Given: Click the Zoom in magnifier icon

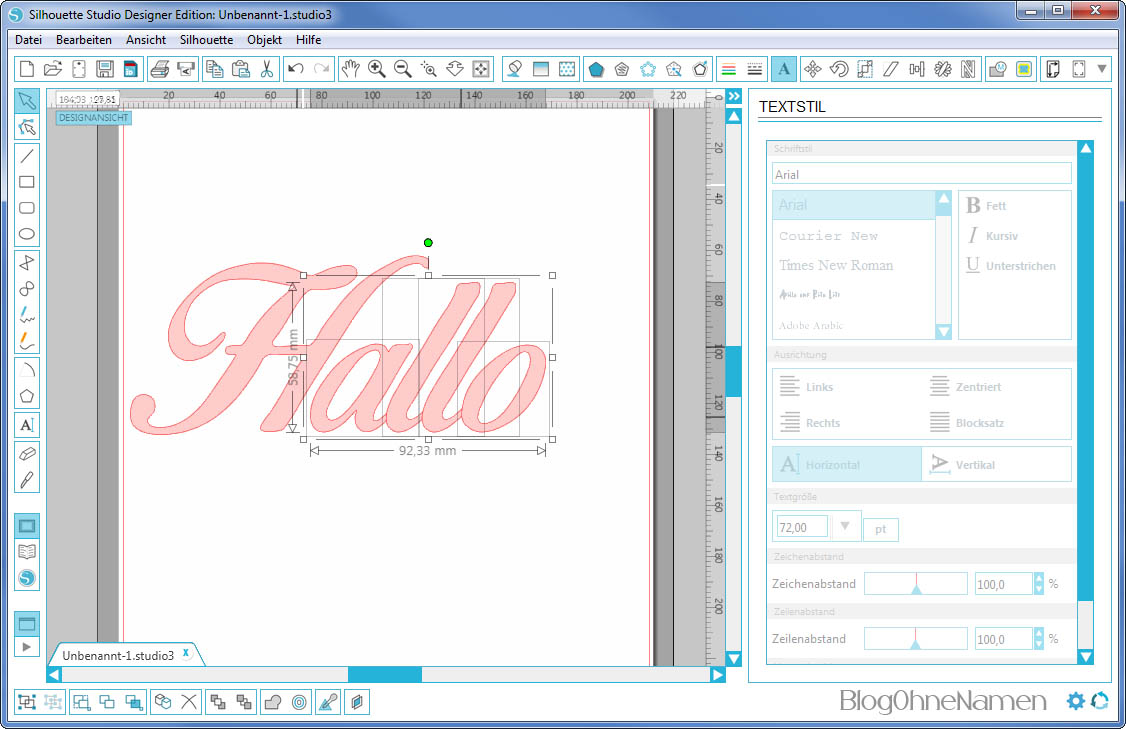Looking at the screenshot, I should tap(377, 69).
